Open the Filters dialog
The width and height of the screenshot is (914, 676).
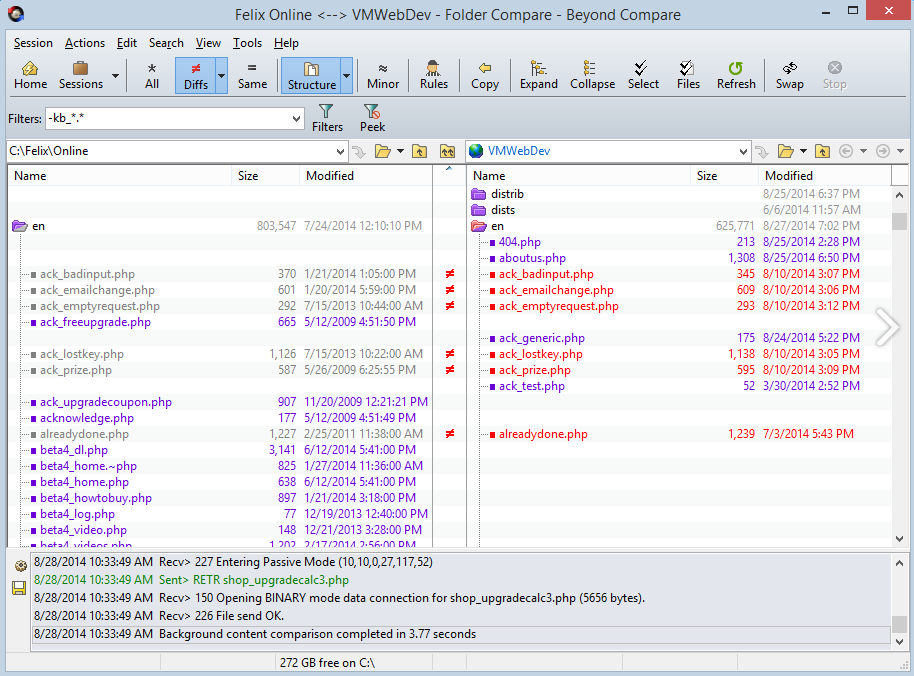point(327,118)
